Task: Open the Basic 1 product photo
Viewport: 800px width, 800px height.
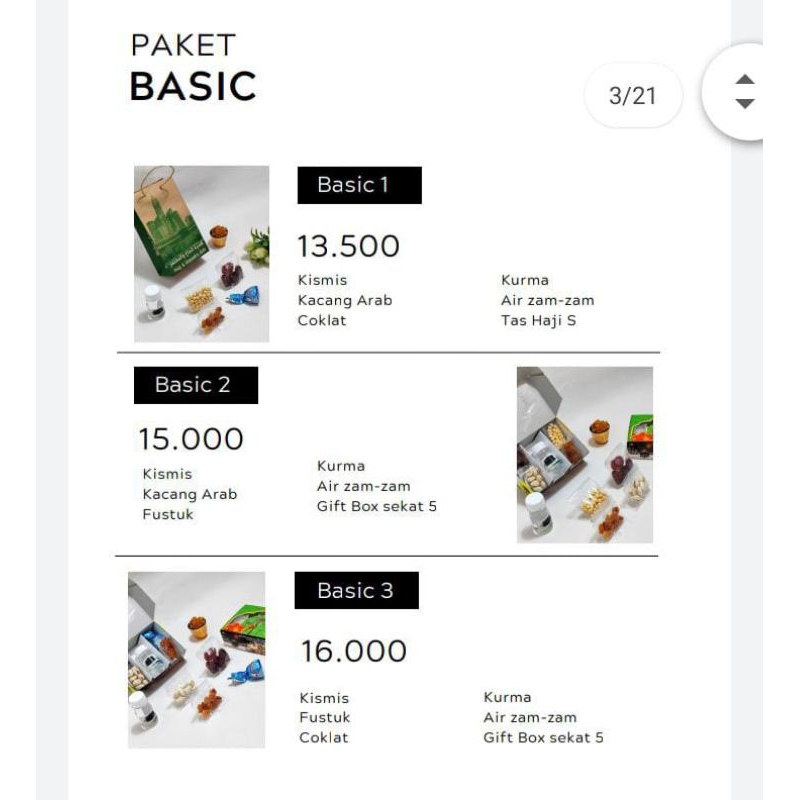Action: 202,254
